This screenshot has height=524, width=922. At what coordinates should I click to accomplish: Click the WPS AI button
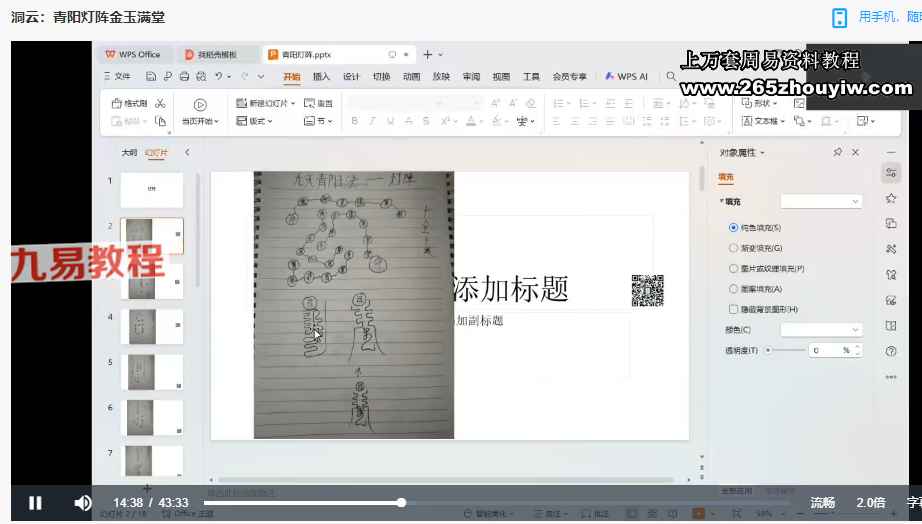coord(626,76)
